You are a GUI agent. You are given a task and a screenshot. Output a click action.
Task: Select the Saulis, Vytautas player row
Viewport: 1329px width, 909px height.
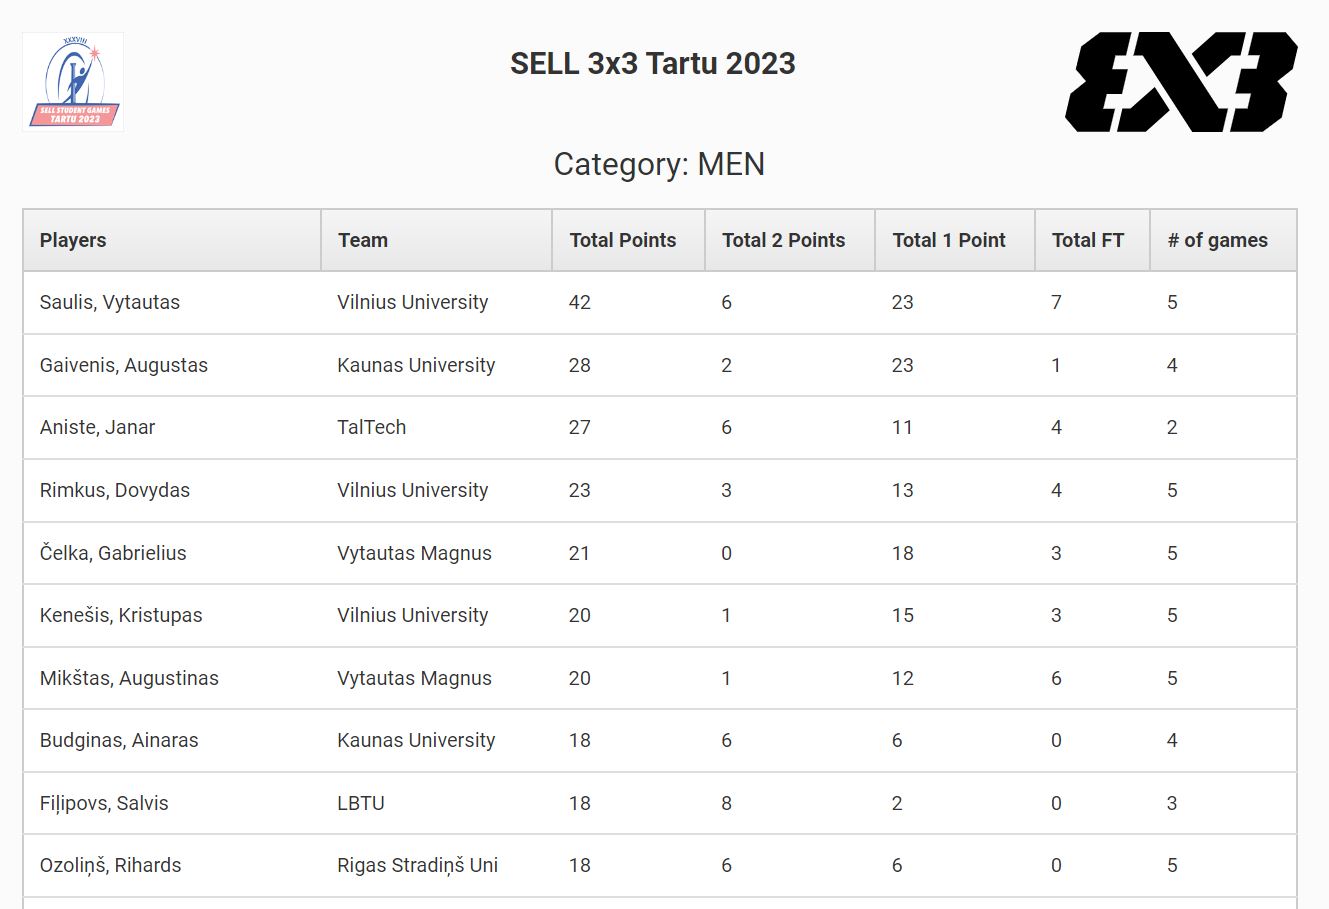(x=110, y=302)
